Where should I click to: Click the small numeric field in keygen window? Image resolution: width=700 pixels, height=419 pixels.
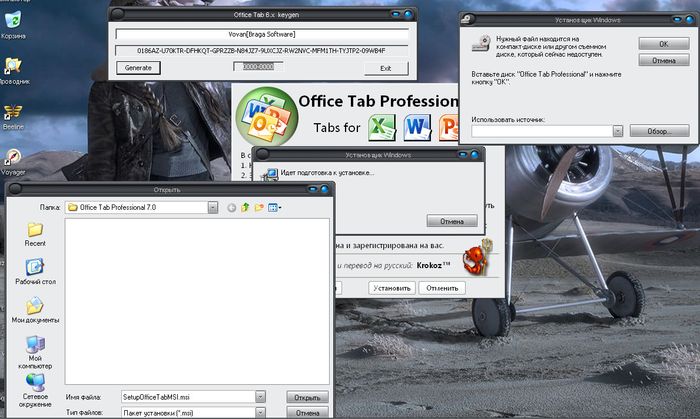click(x=258, y=67)
